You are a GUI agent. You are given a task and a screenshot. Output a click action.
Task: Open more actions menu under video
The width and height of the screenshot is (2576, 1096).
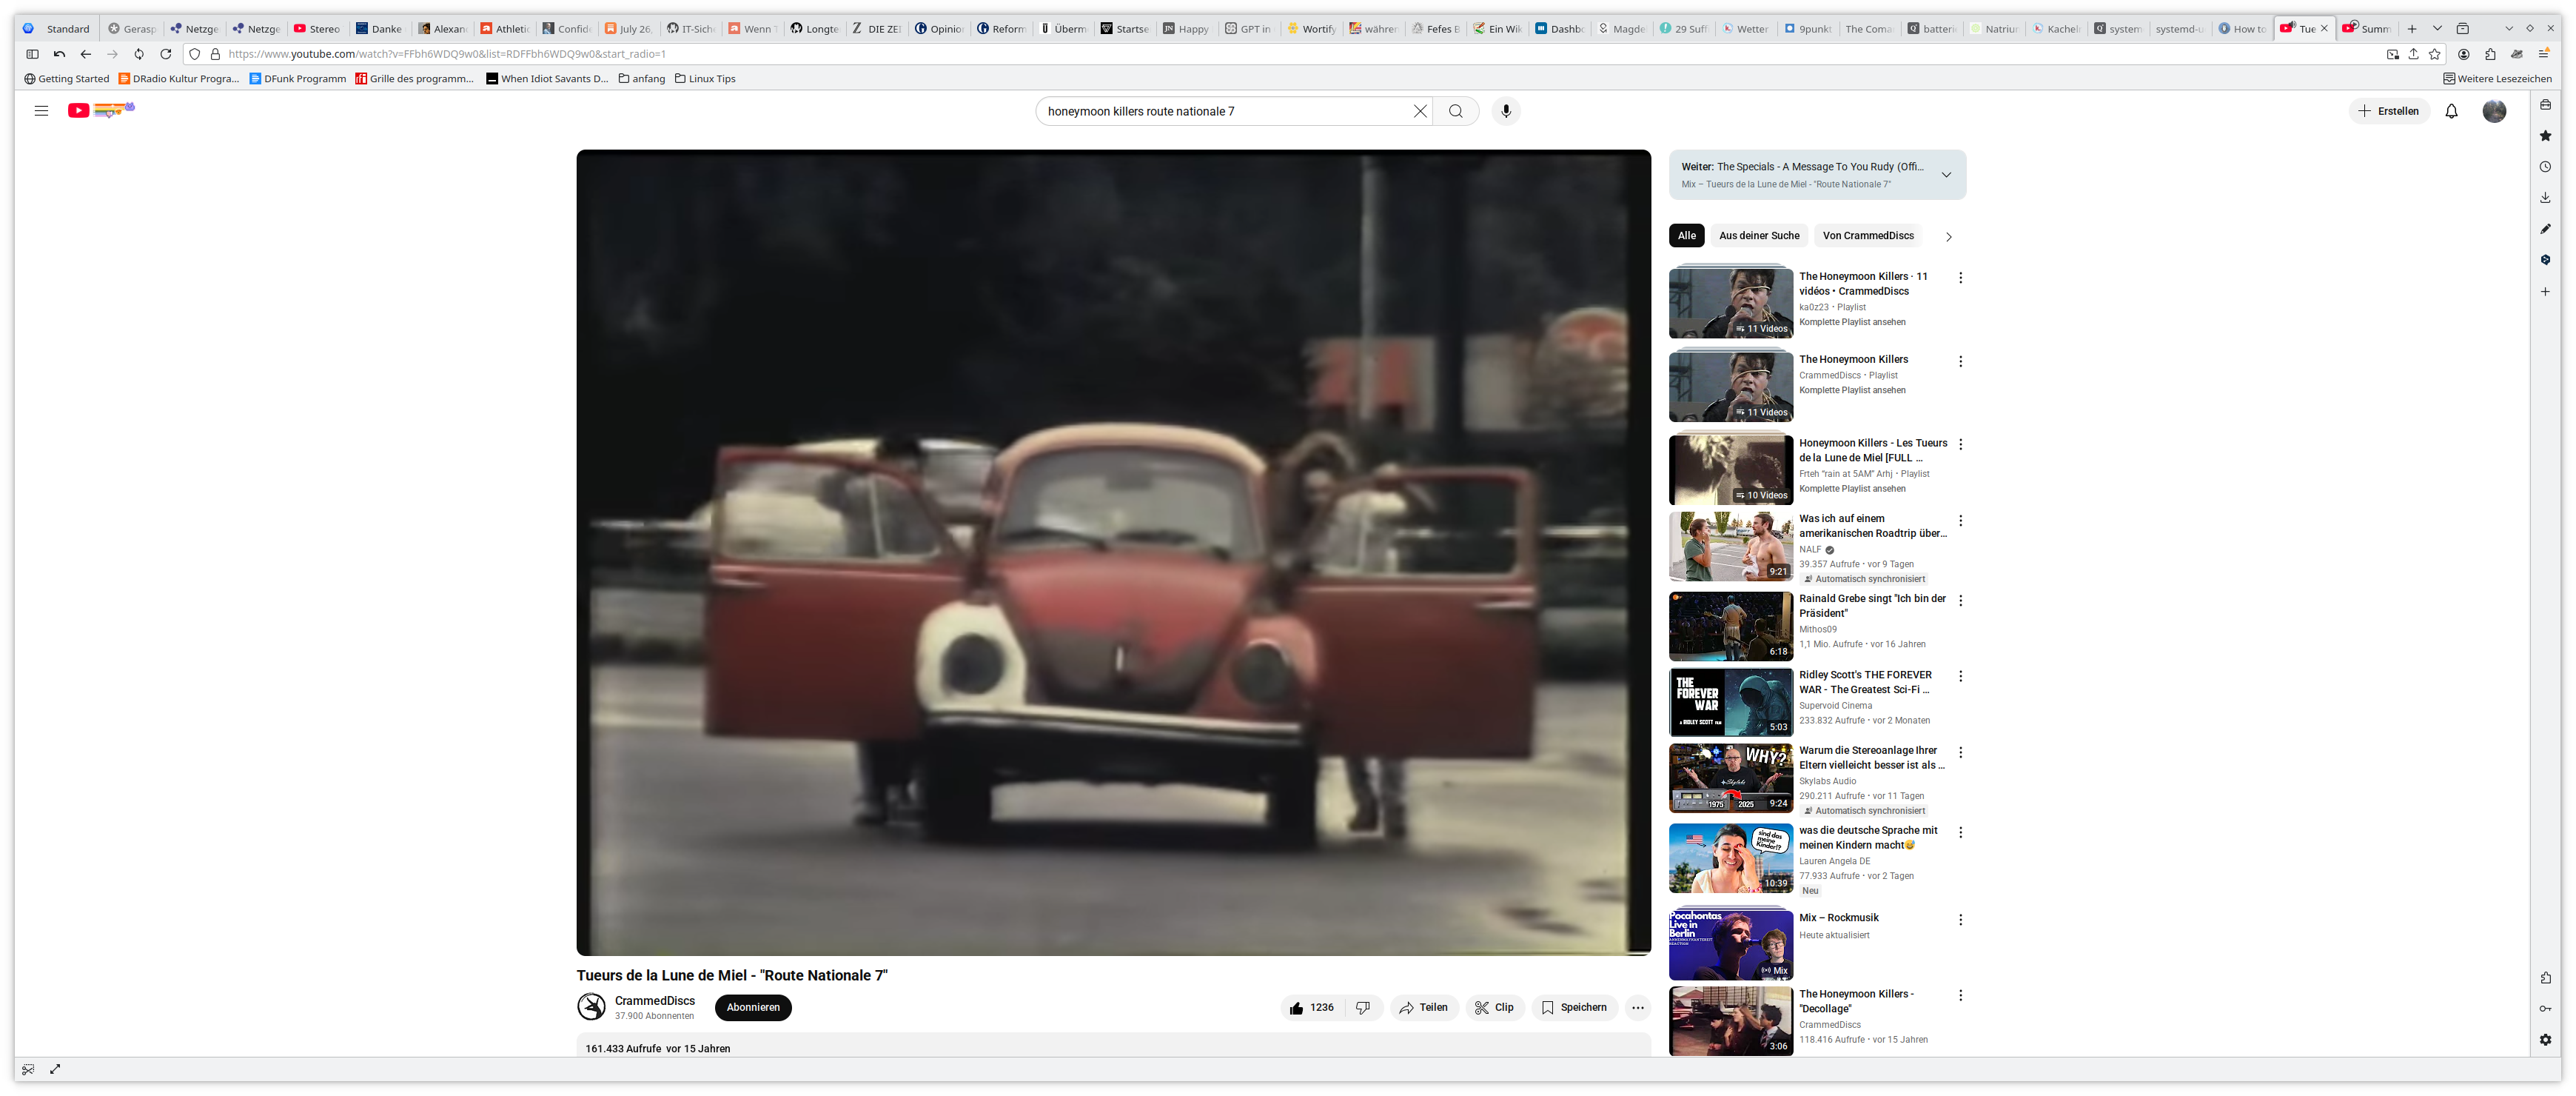coord(1637,1007)
